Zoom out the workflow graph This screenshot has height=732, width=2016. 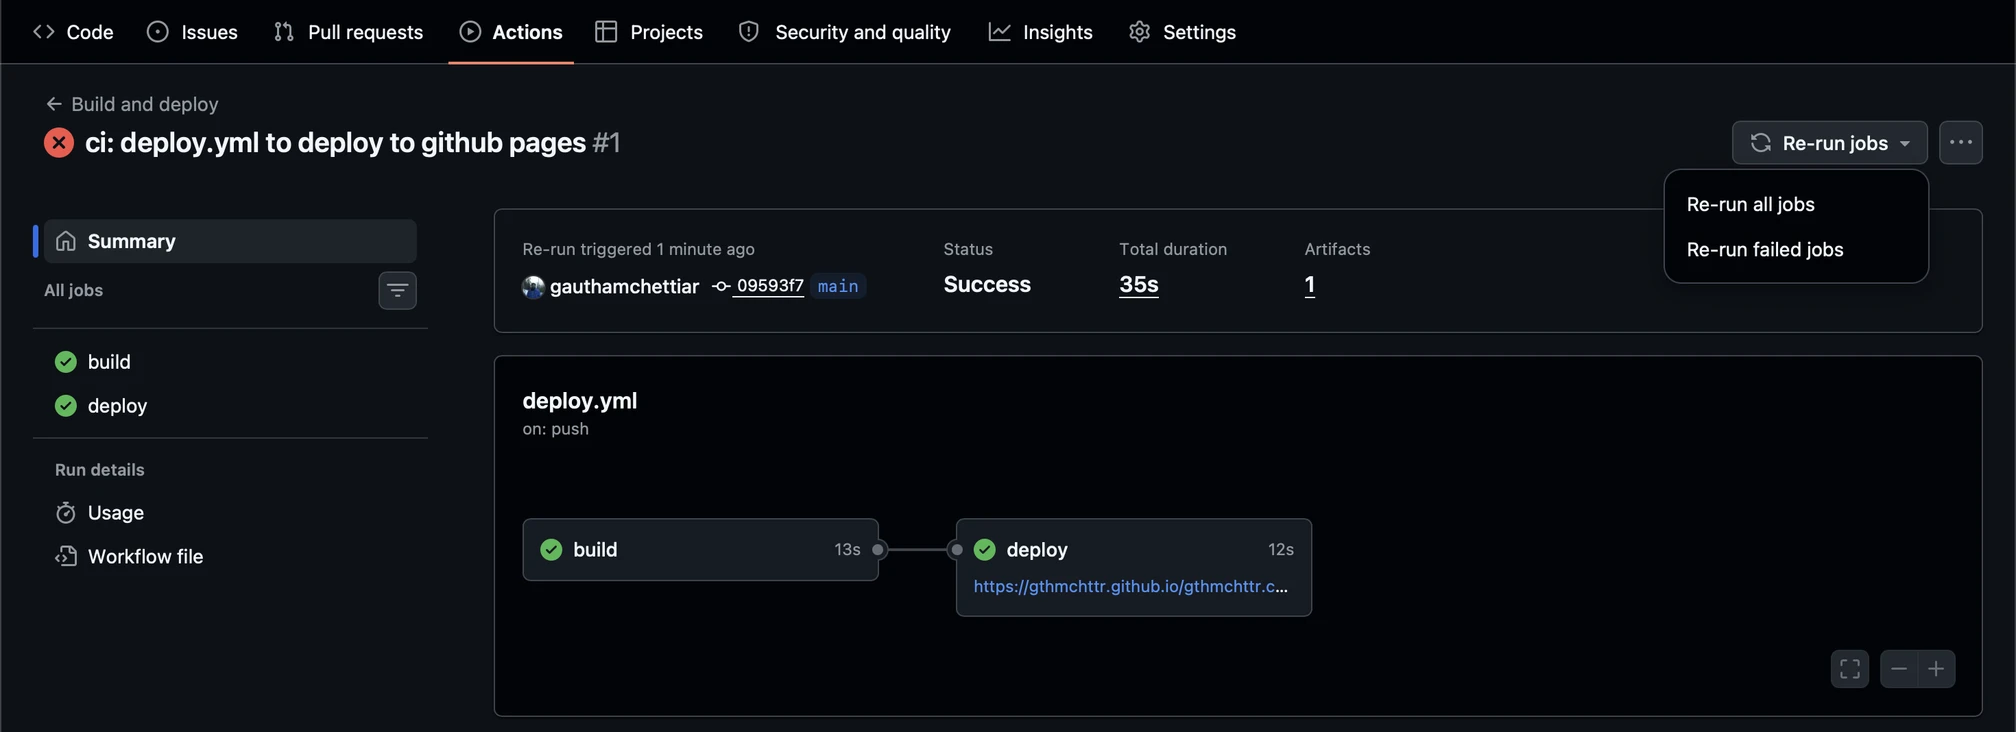click(1899, 669)
